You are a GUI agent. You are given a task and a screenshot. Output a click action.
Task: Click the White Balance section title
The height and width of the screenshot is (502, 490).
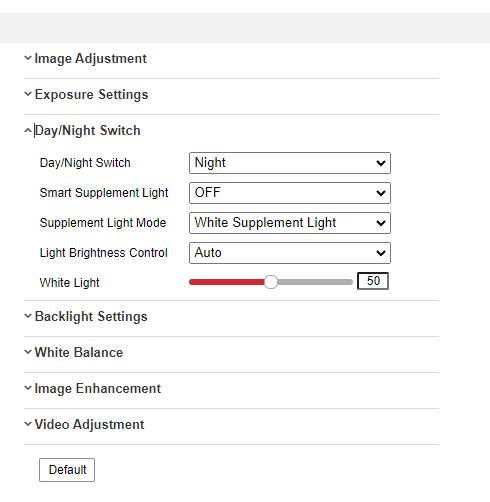79,352
